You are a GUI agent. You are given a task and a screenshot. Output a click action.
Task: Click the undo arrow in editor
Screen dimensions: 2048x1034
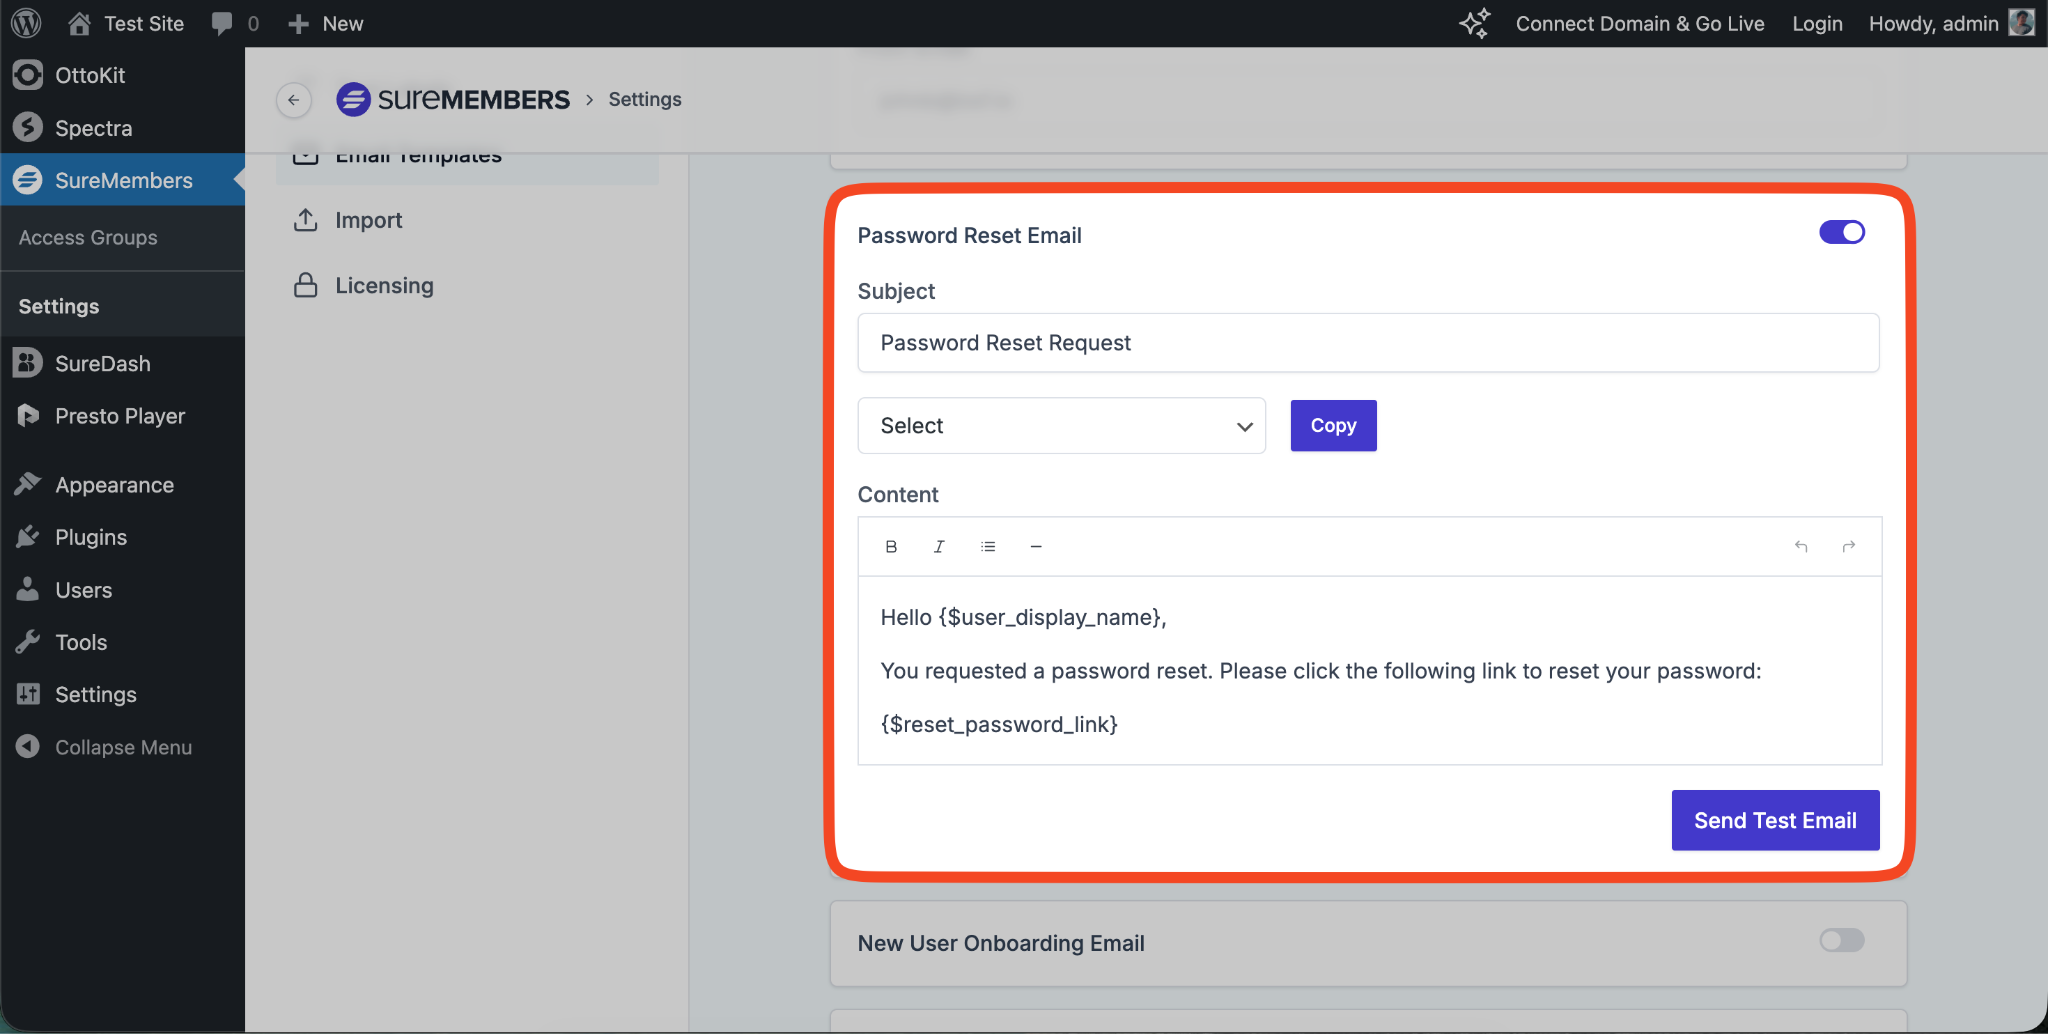point(1801,547)
